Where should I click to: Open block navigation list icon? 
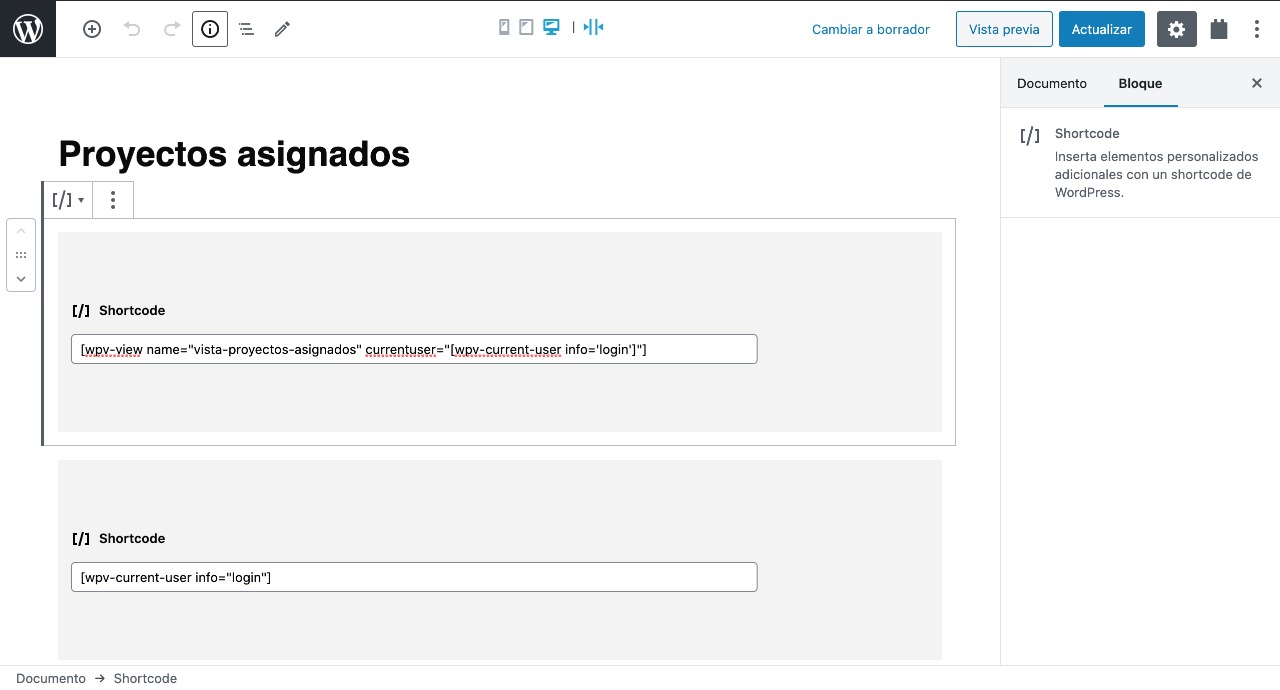(246, 29)
